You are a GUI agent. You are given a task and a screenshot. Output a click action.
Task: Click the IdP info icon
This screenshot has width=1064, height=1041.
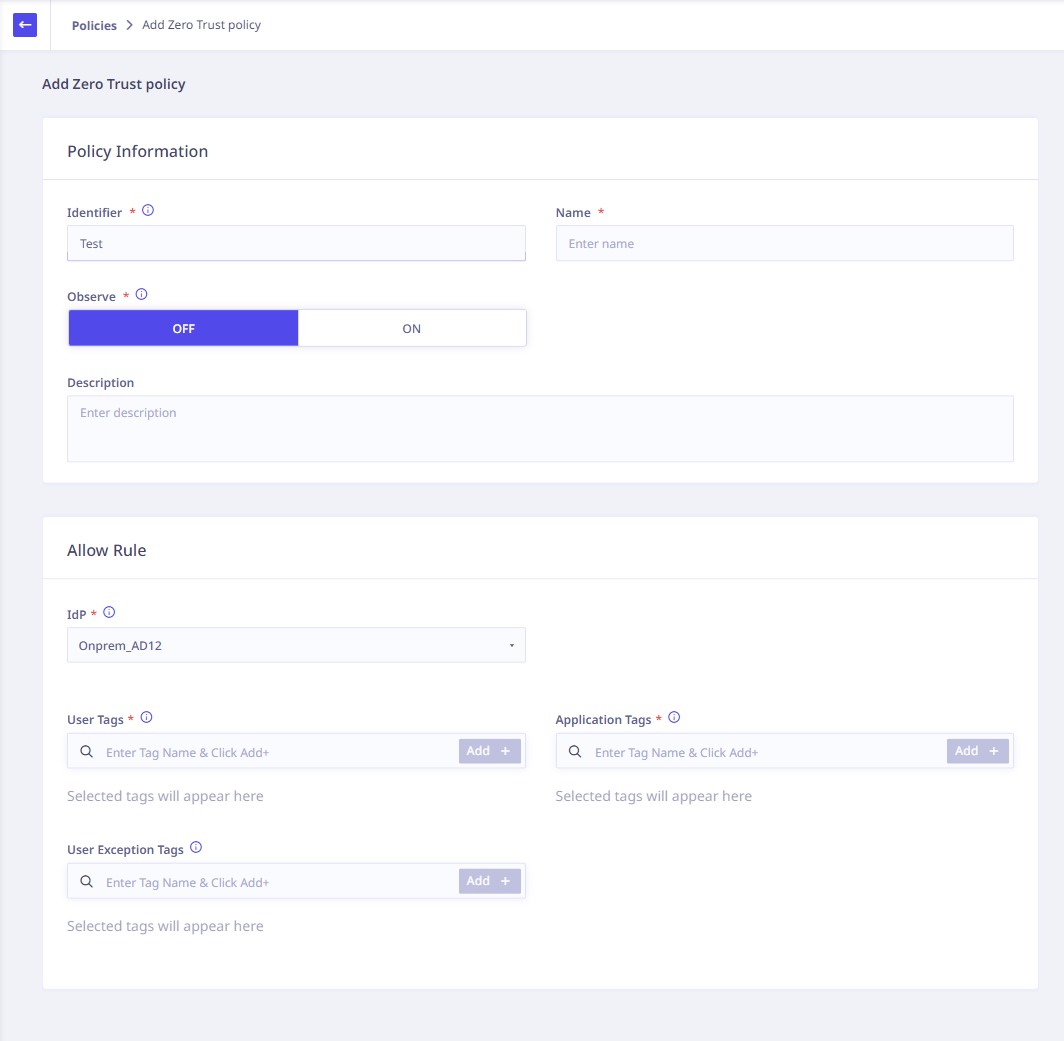pos(109,612)
